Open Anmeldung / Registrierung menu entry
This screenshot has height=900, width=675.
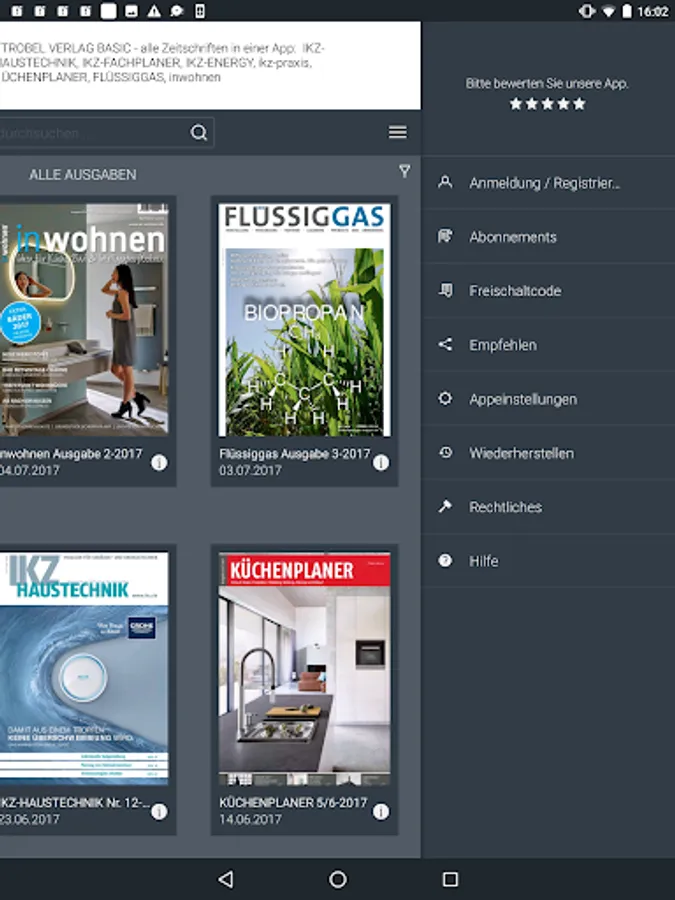tap(548, 183)
